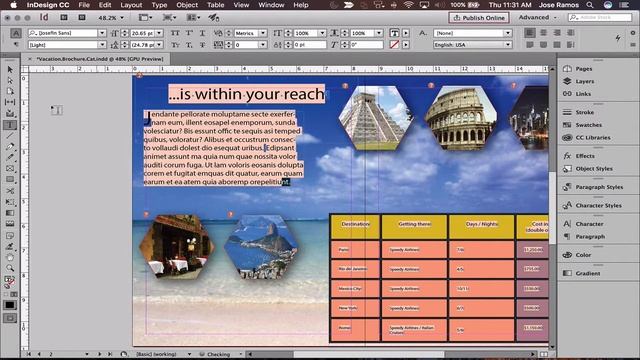The width and height of the screenshot is (640, 360).
Task: Activate the Zoom tool
Action: [x=10, y=268]
